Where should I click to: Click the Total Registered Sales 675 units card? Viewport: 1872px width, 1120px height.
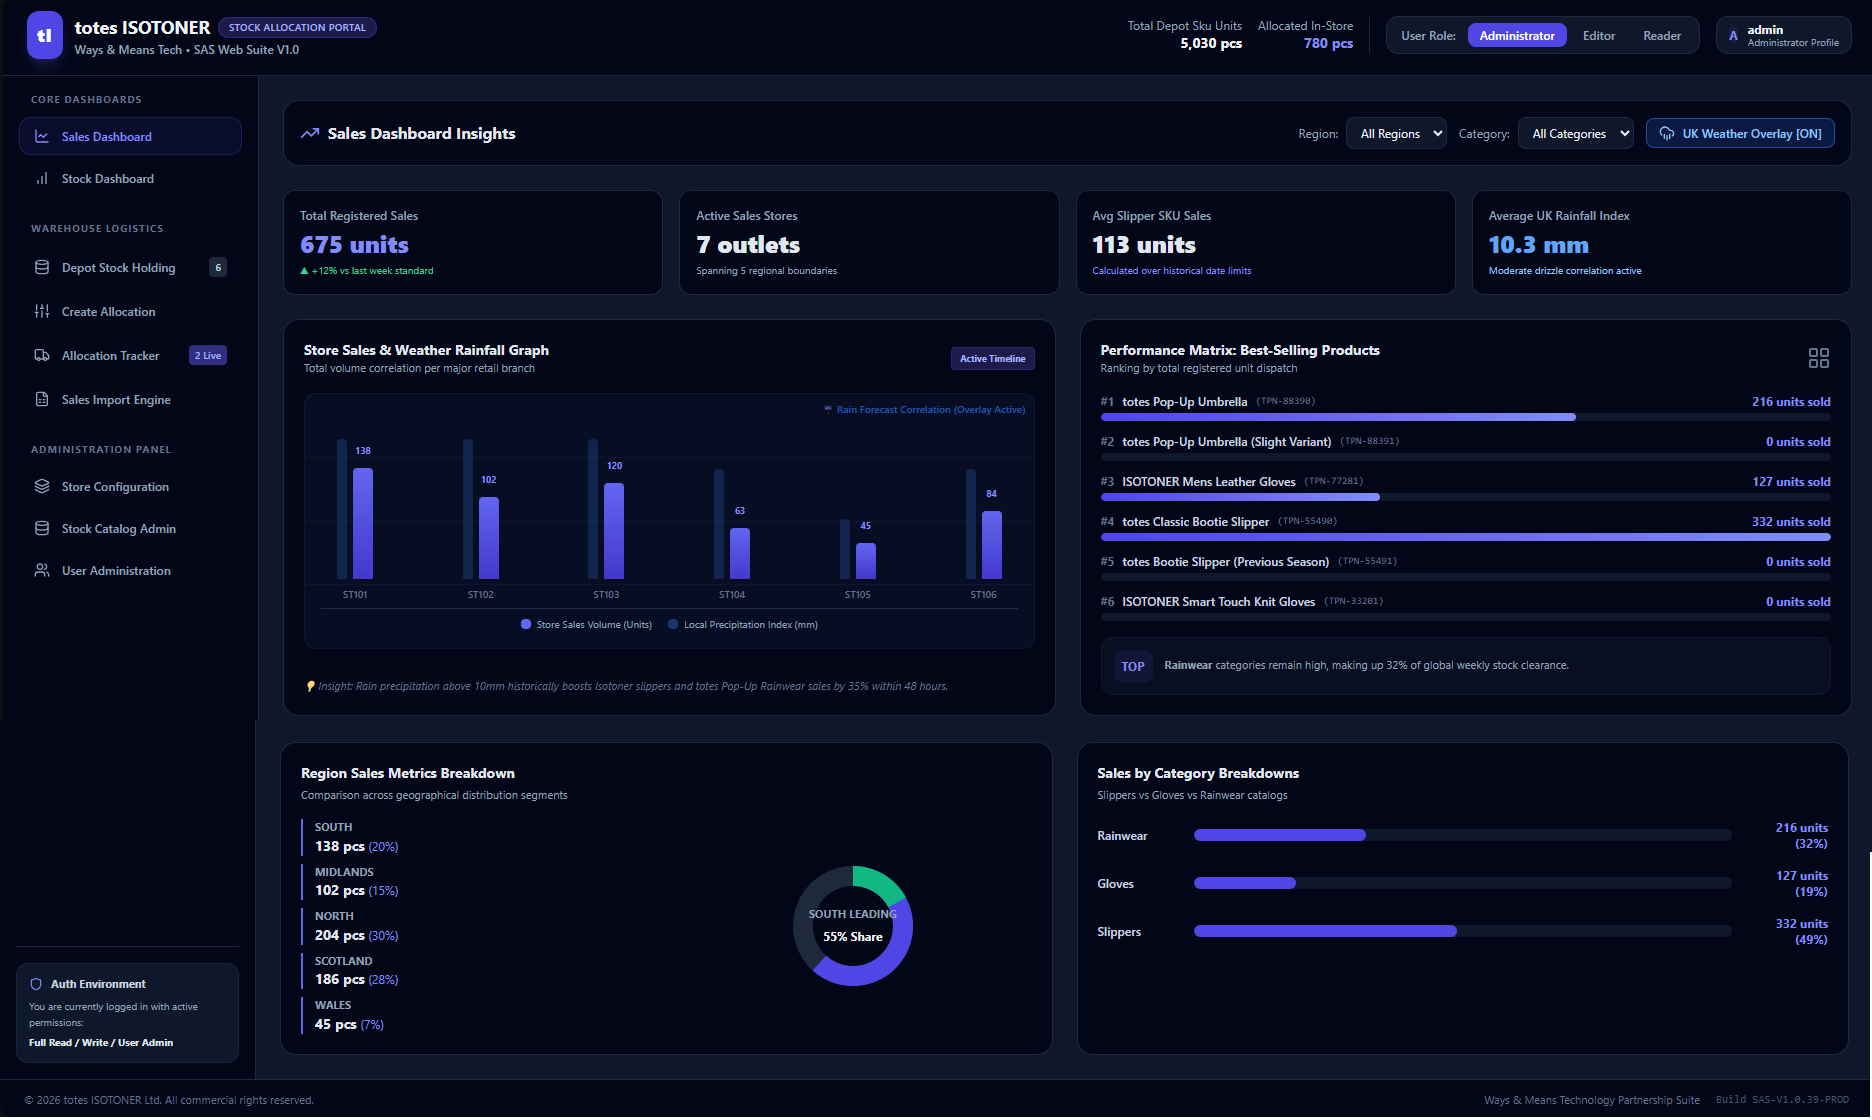coord(473,243)
